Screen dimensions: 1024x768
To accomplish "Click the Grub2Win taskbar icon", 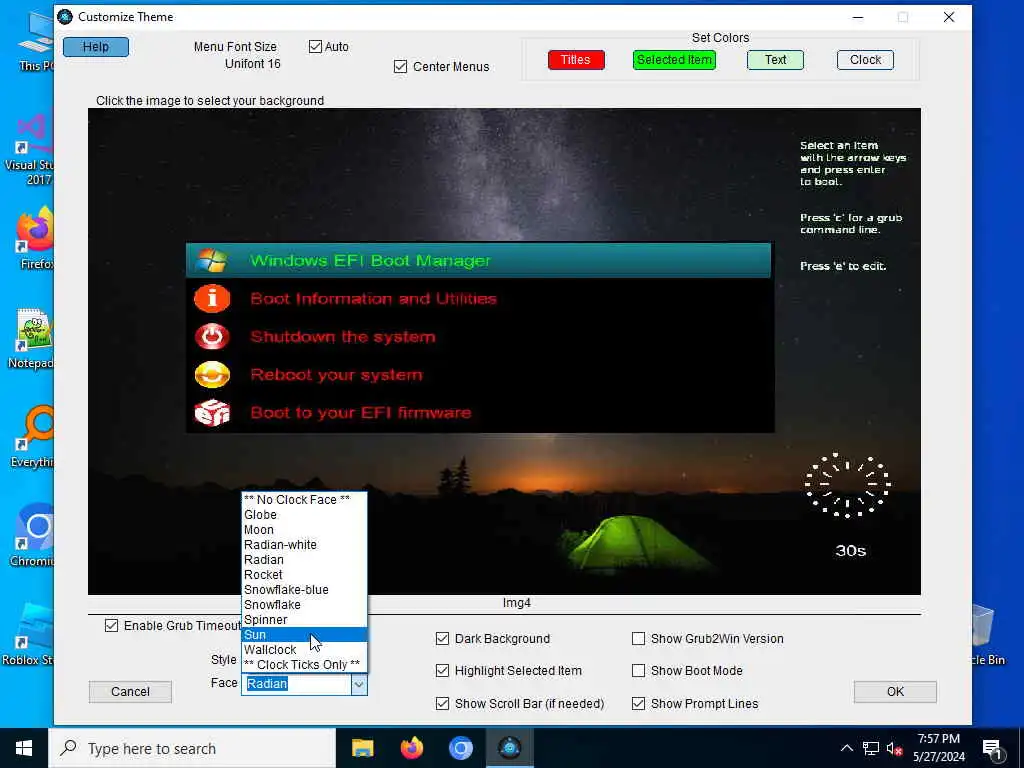I will 509,748.
